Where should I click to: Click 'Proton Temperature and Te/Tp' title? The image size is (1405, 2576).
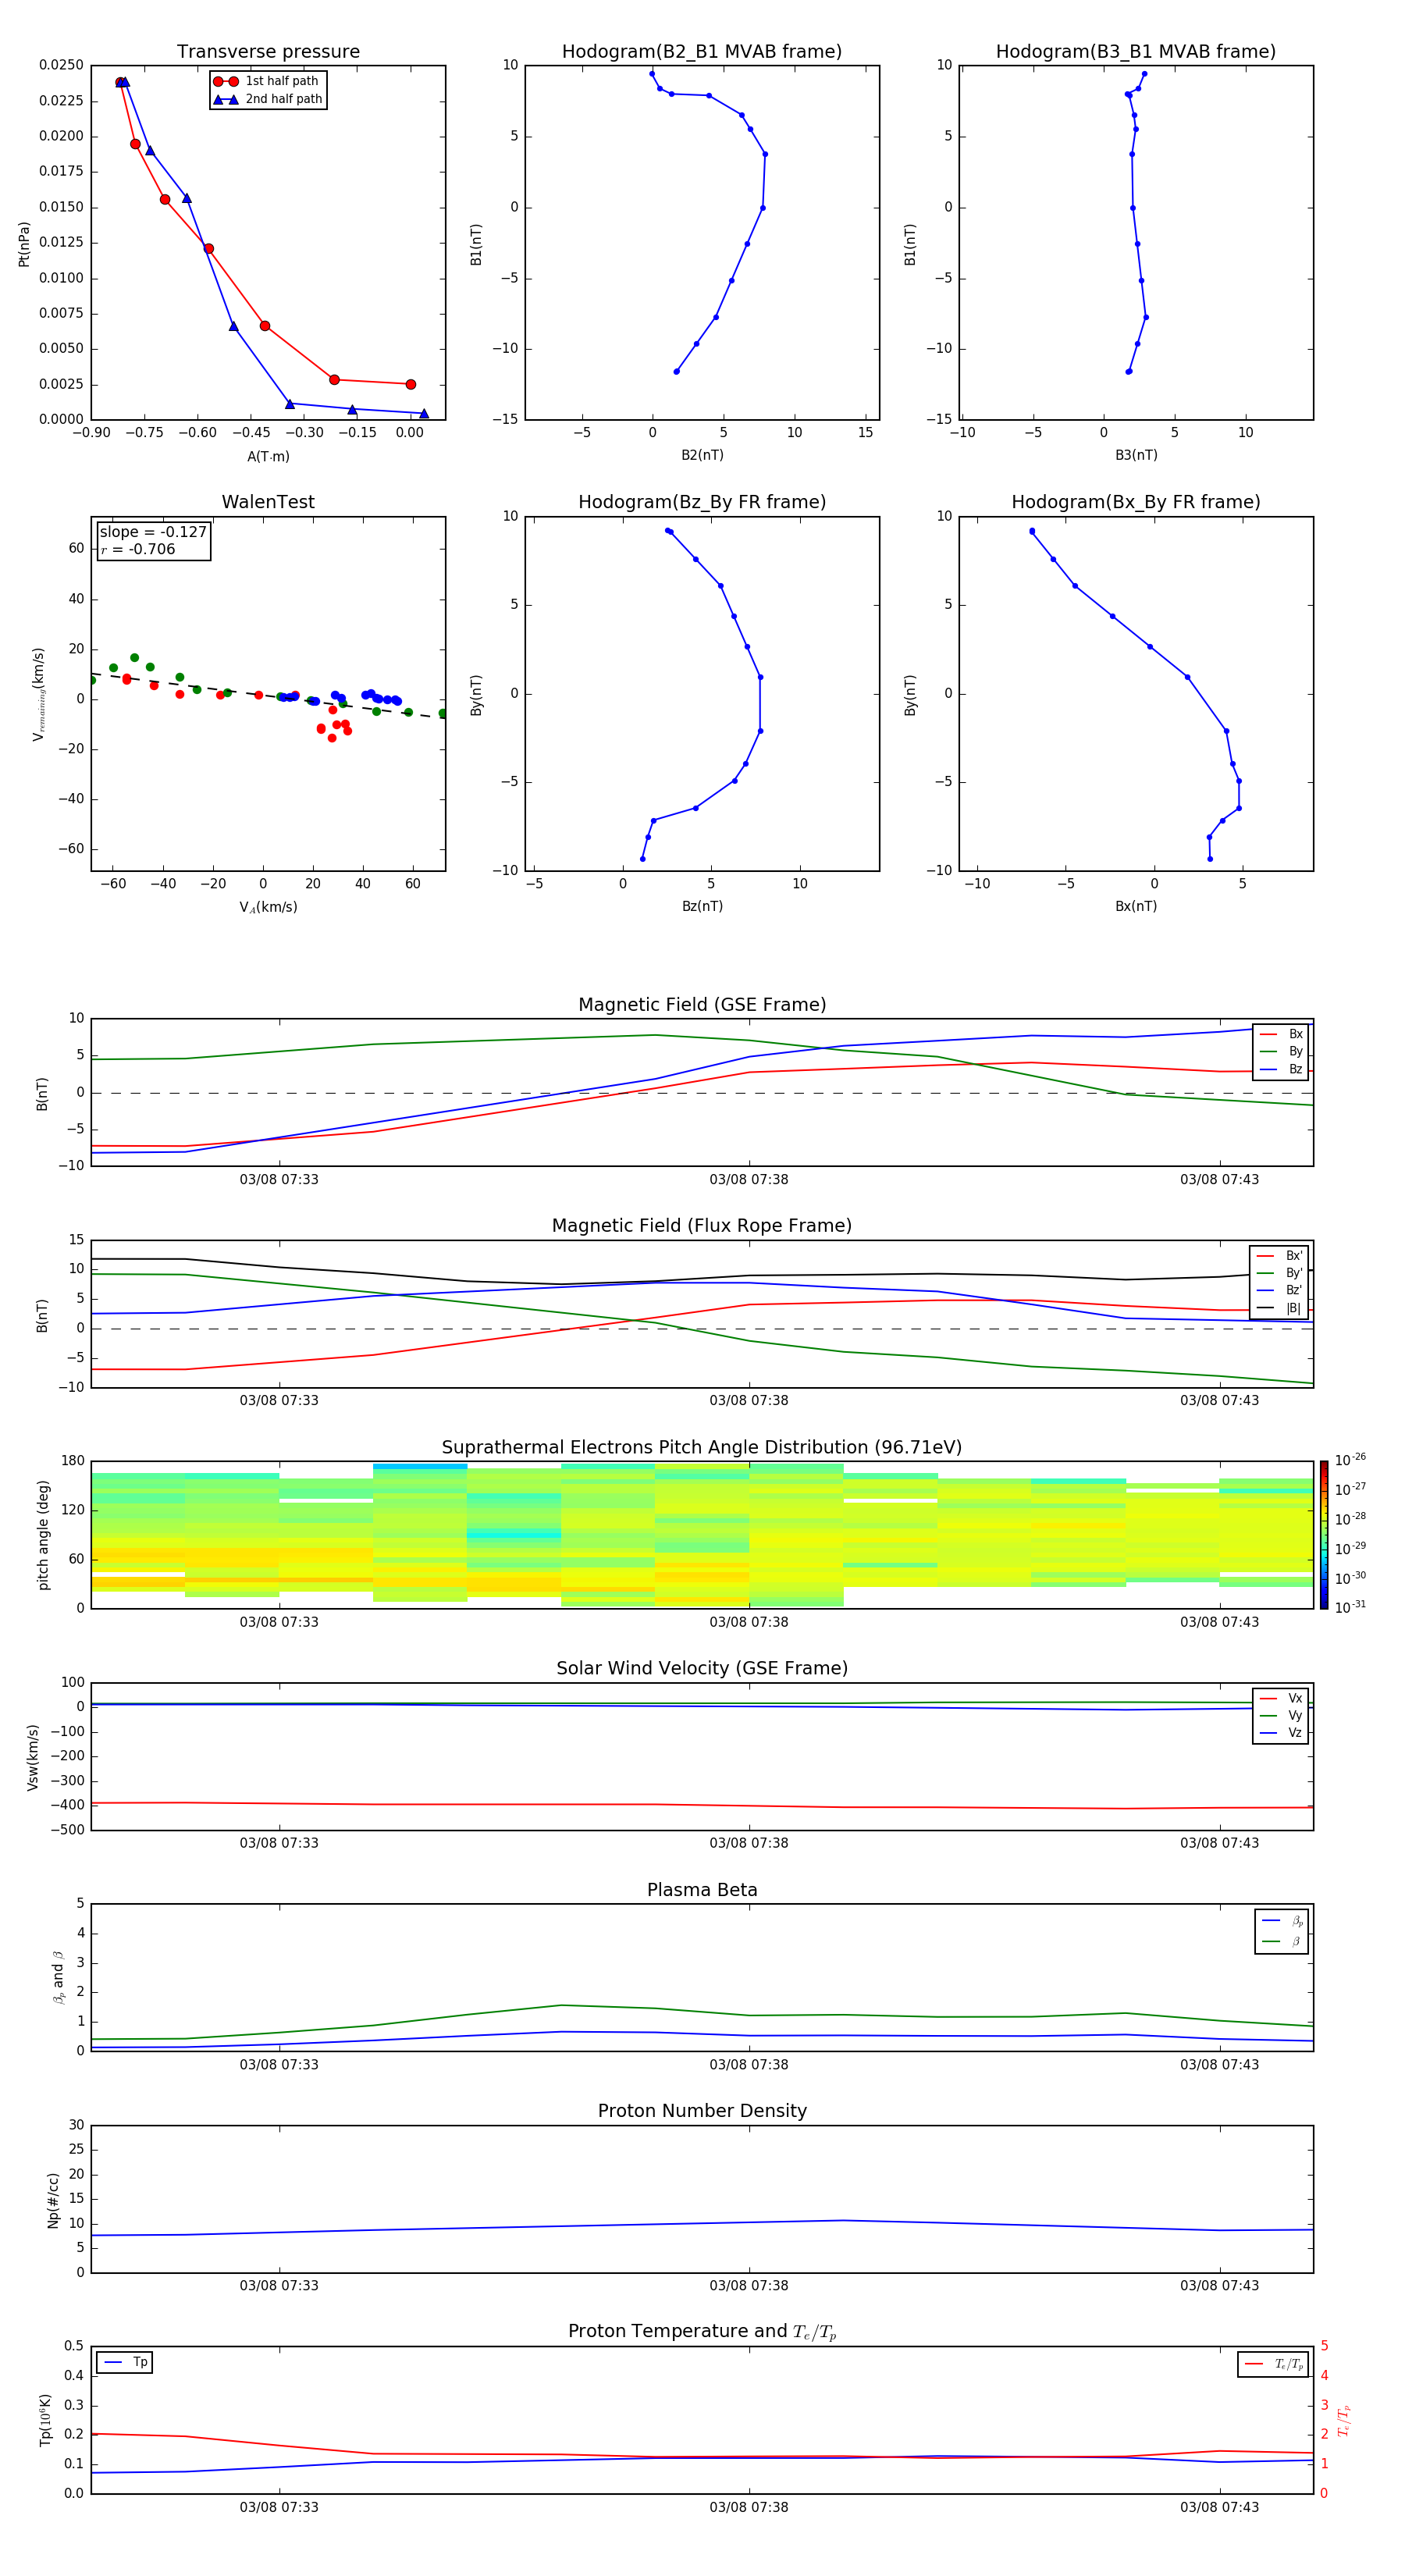[702, 2332]
